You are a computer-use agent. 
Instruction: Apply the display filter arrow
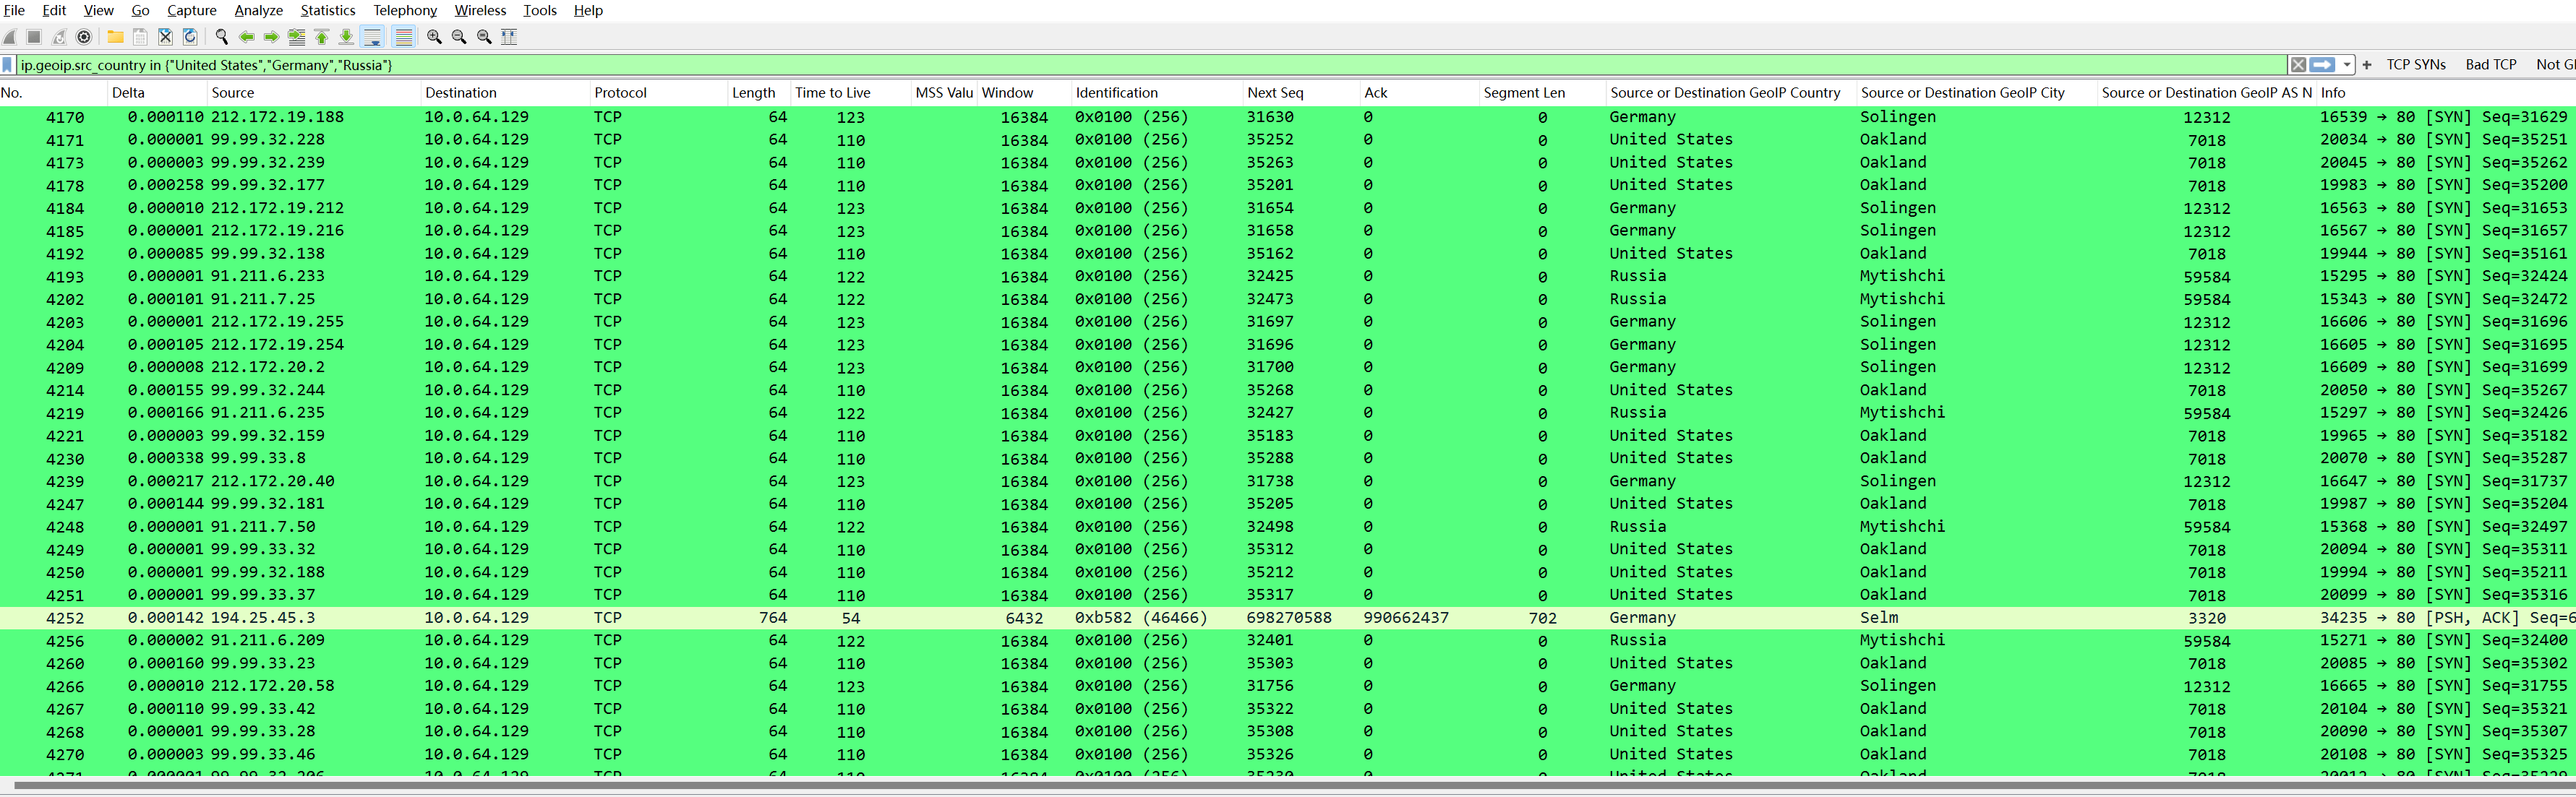(x=2323, y=65)
